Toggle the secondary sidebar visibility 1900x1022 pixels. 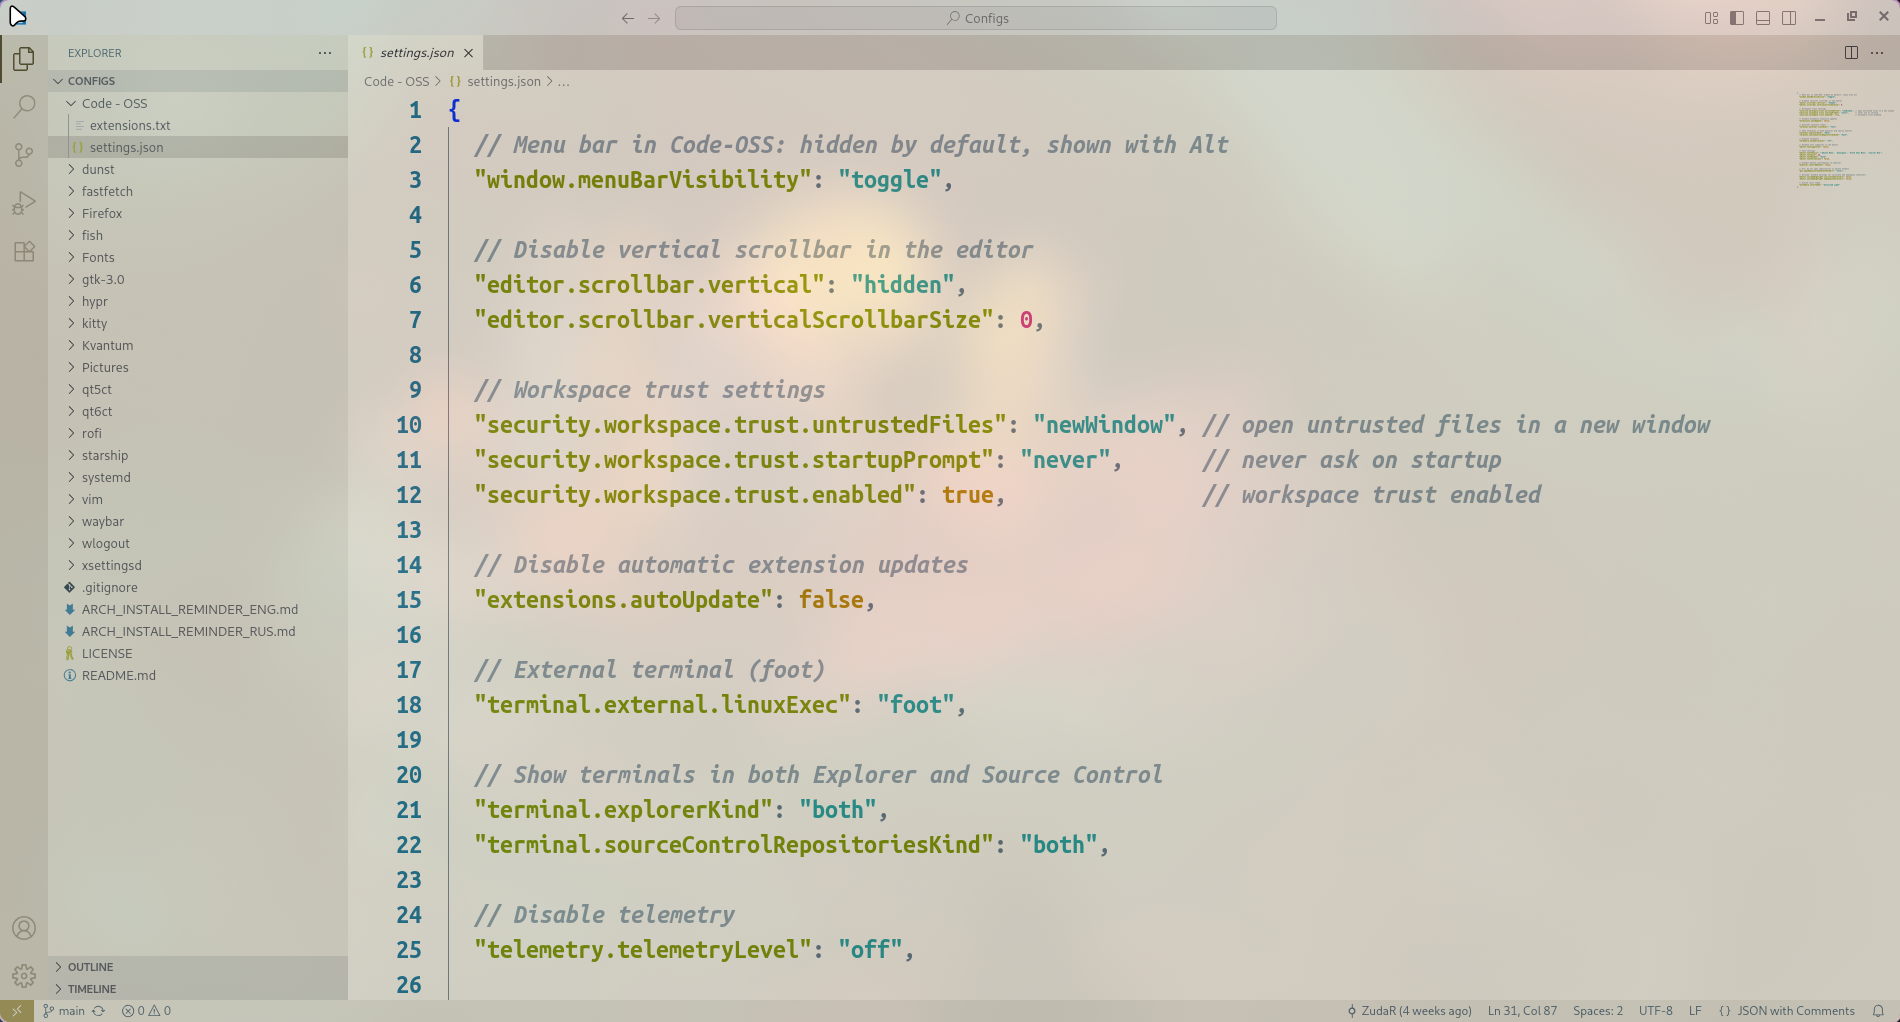1788,17
